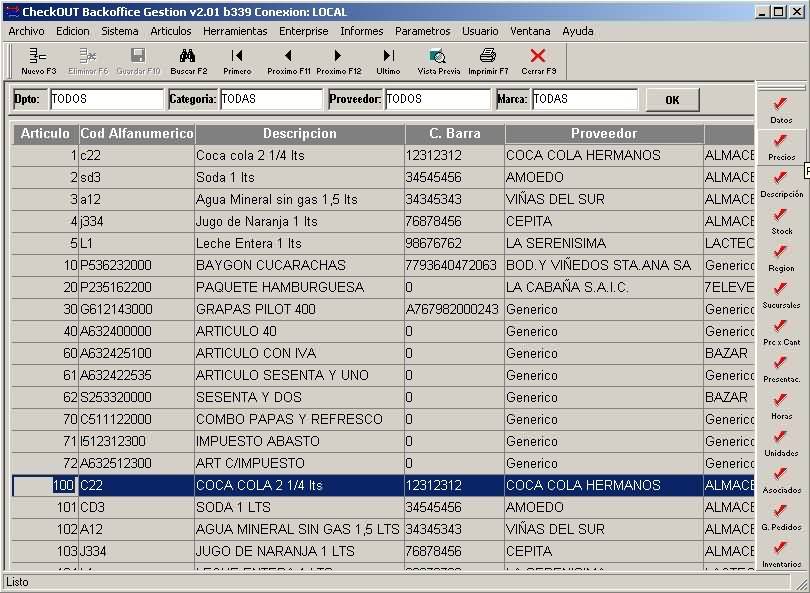Select the GRAPAS PILOT 400 row
The width and height of the screenshot is (810, 593).
pos(383,309)
